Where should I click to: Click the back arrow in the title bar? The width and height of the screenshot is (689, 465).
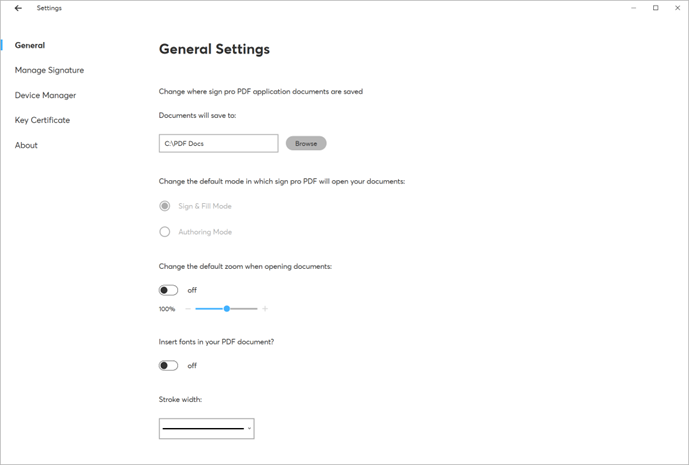pos(18,8)
